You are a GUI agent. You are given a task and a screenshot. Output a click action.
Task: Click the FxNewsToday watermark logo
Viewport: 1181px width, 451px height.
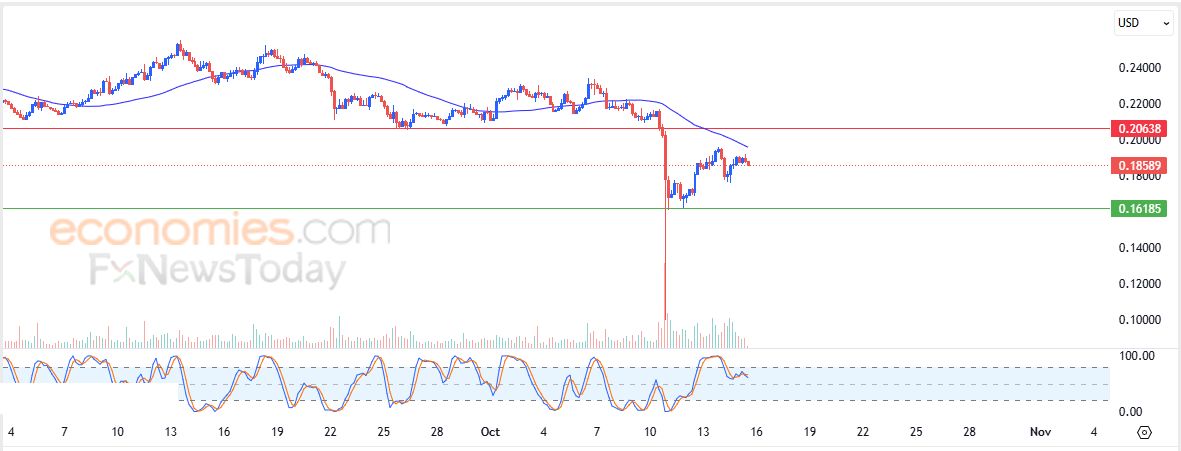coord(218,271)
